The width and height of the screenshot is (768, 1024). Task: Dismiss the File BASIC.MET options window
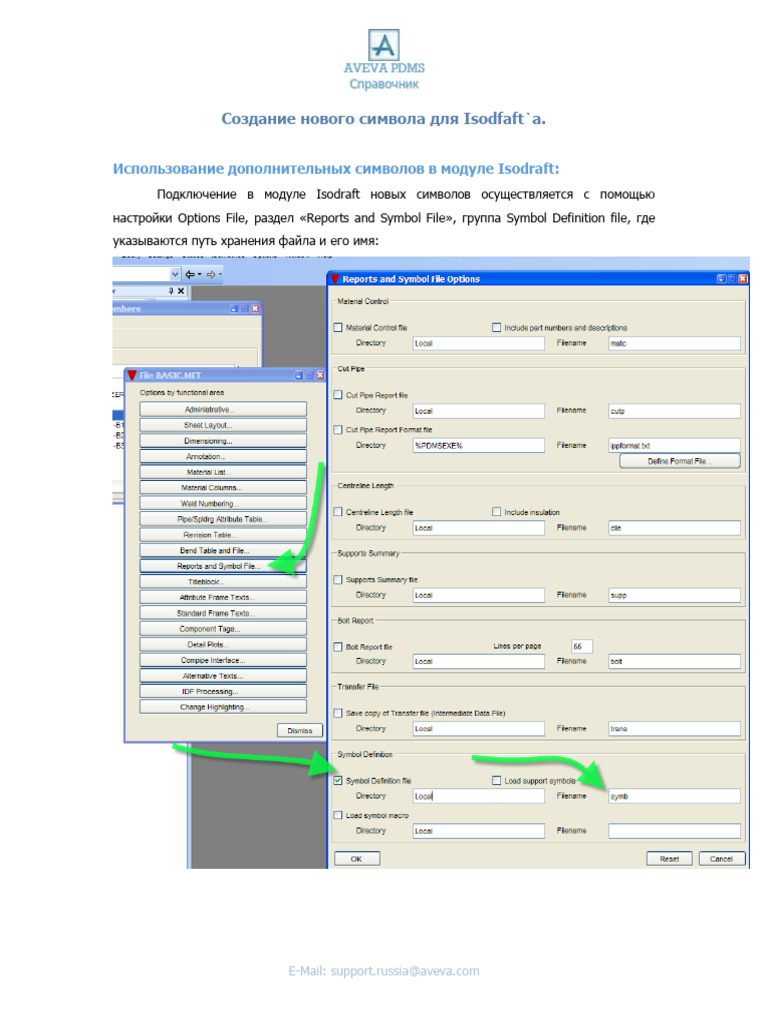point(300,731)
